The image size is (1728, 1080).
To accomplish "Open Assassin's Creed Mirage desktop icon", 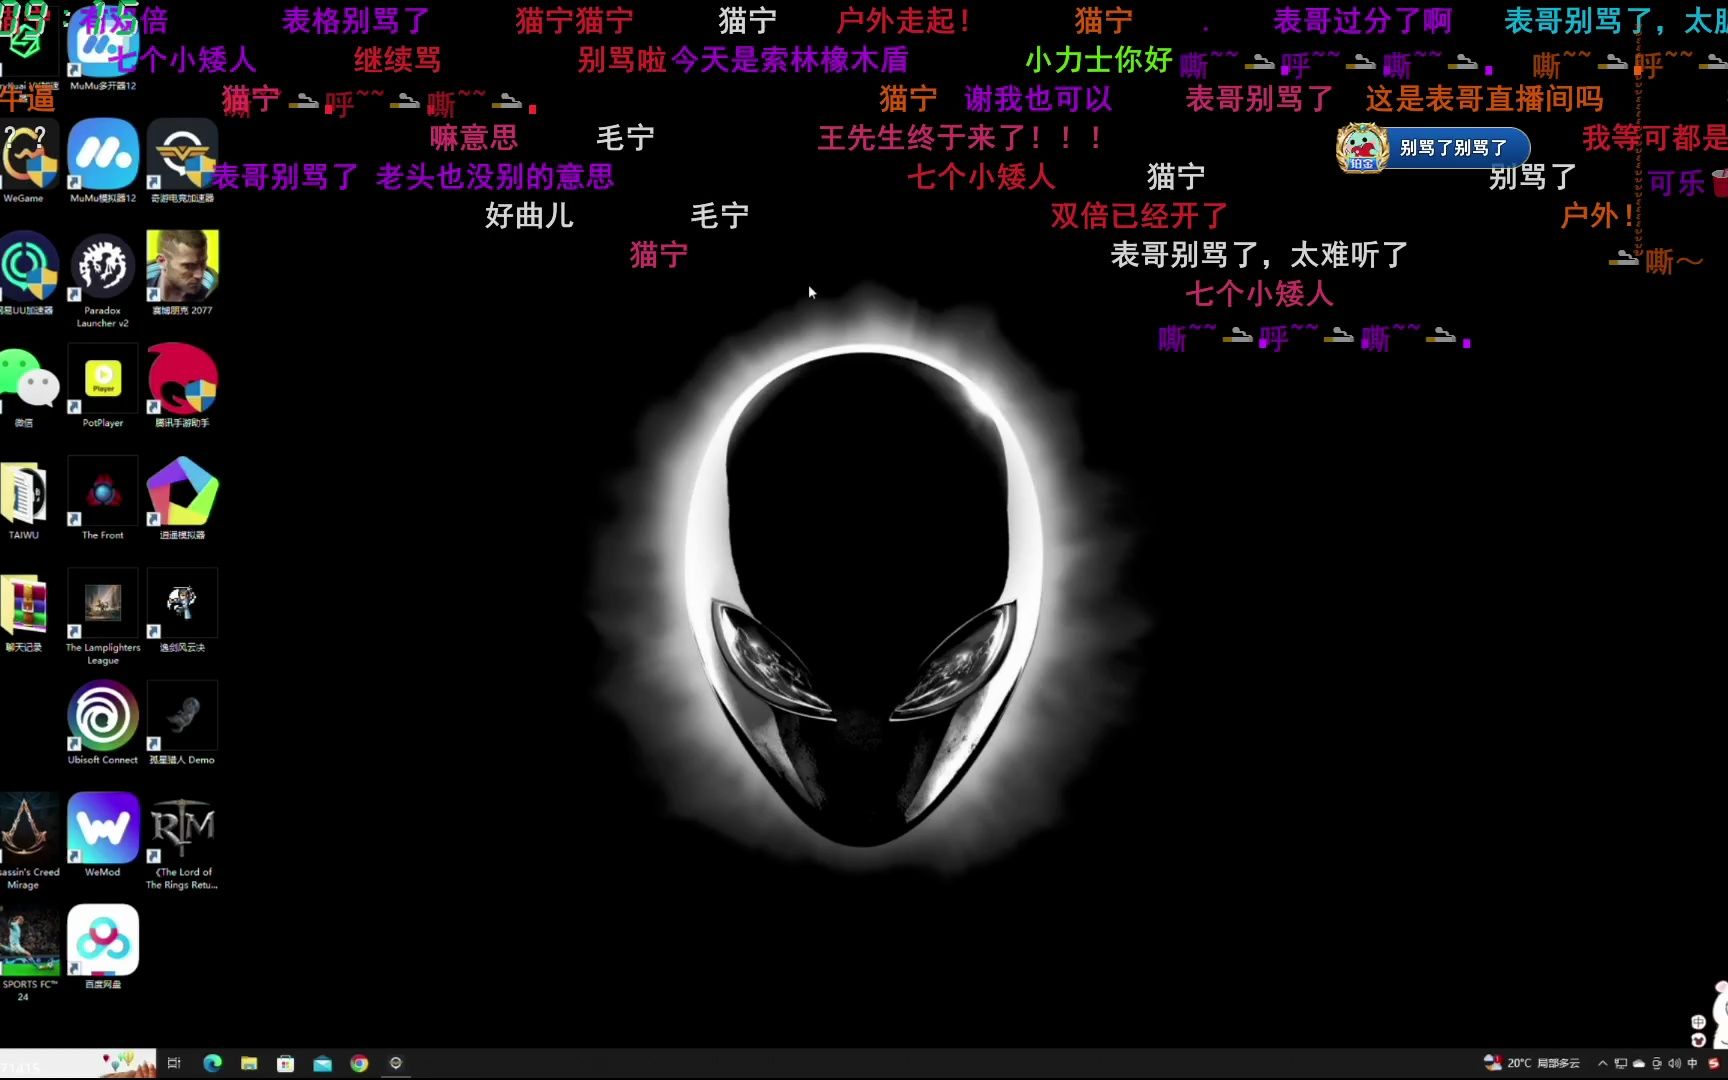I will [28, 842].
